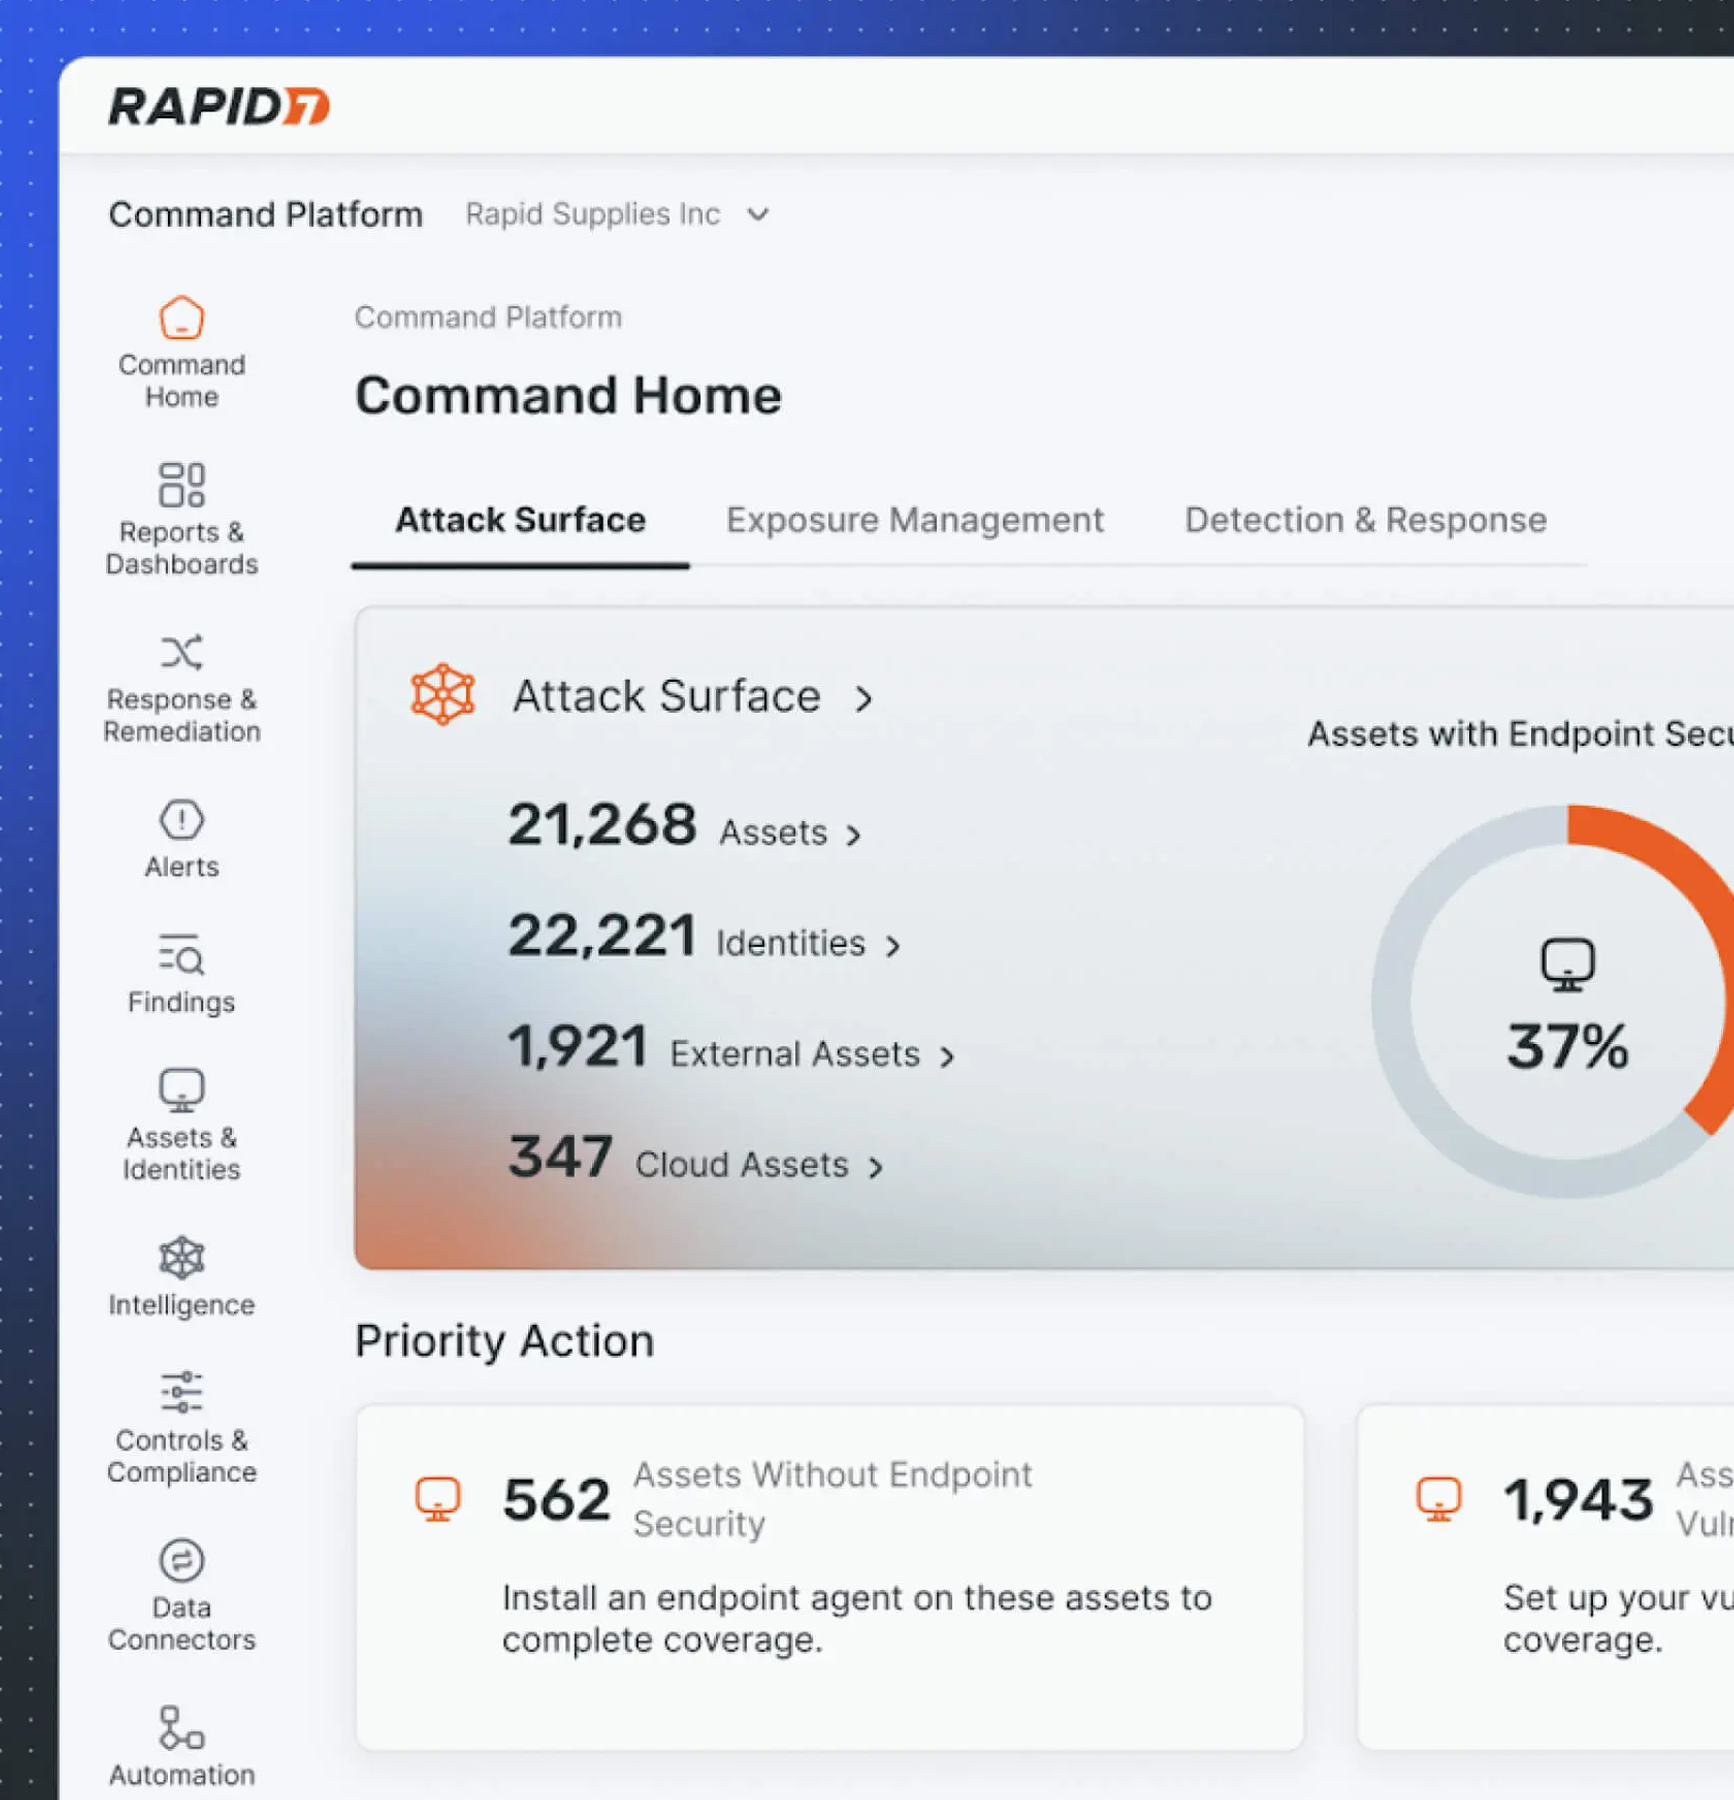
Task: Click the Command Home page heading
Action: pos(568,395)
